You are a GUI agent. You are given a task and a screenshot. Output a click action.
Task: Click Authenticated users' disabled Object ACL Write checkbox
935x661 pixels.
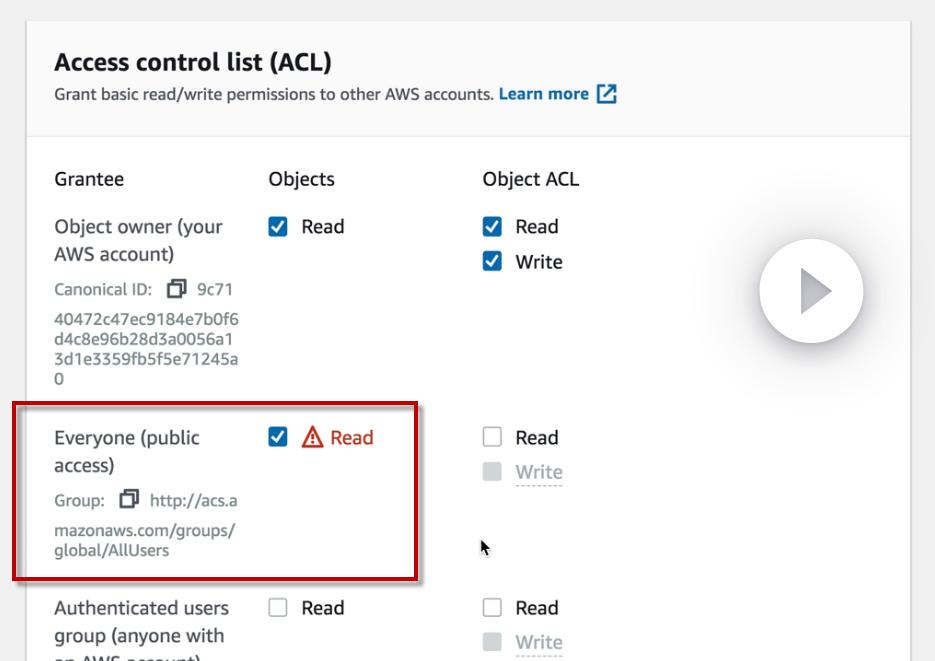click(492, 642)
